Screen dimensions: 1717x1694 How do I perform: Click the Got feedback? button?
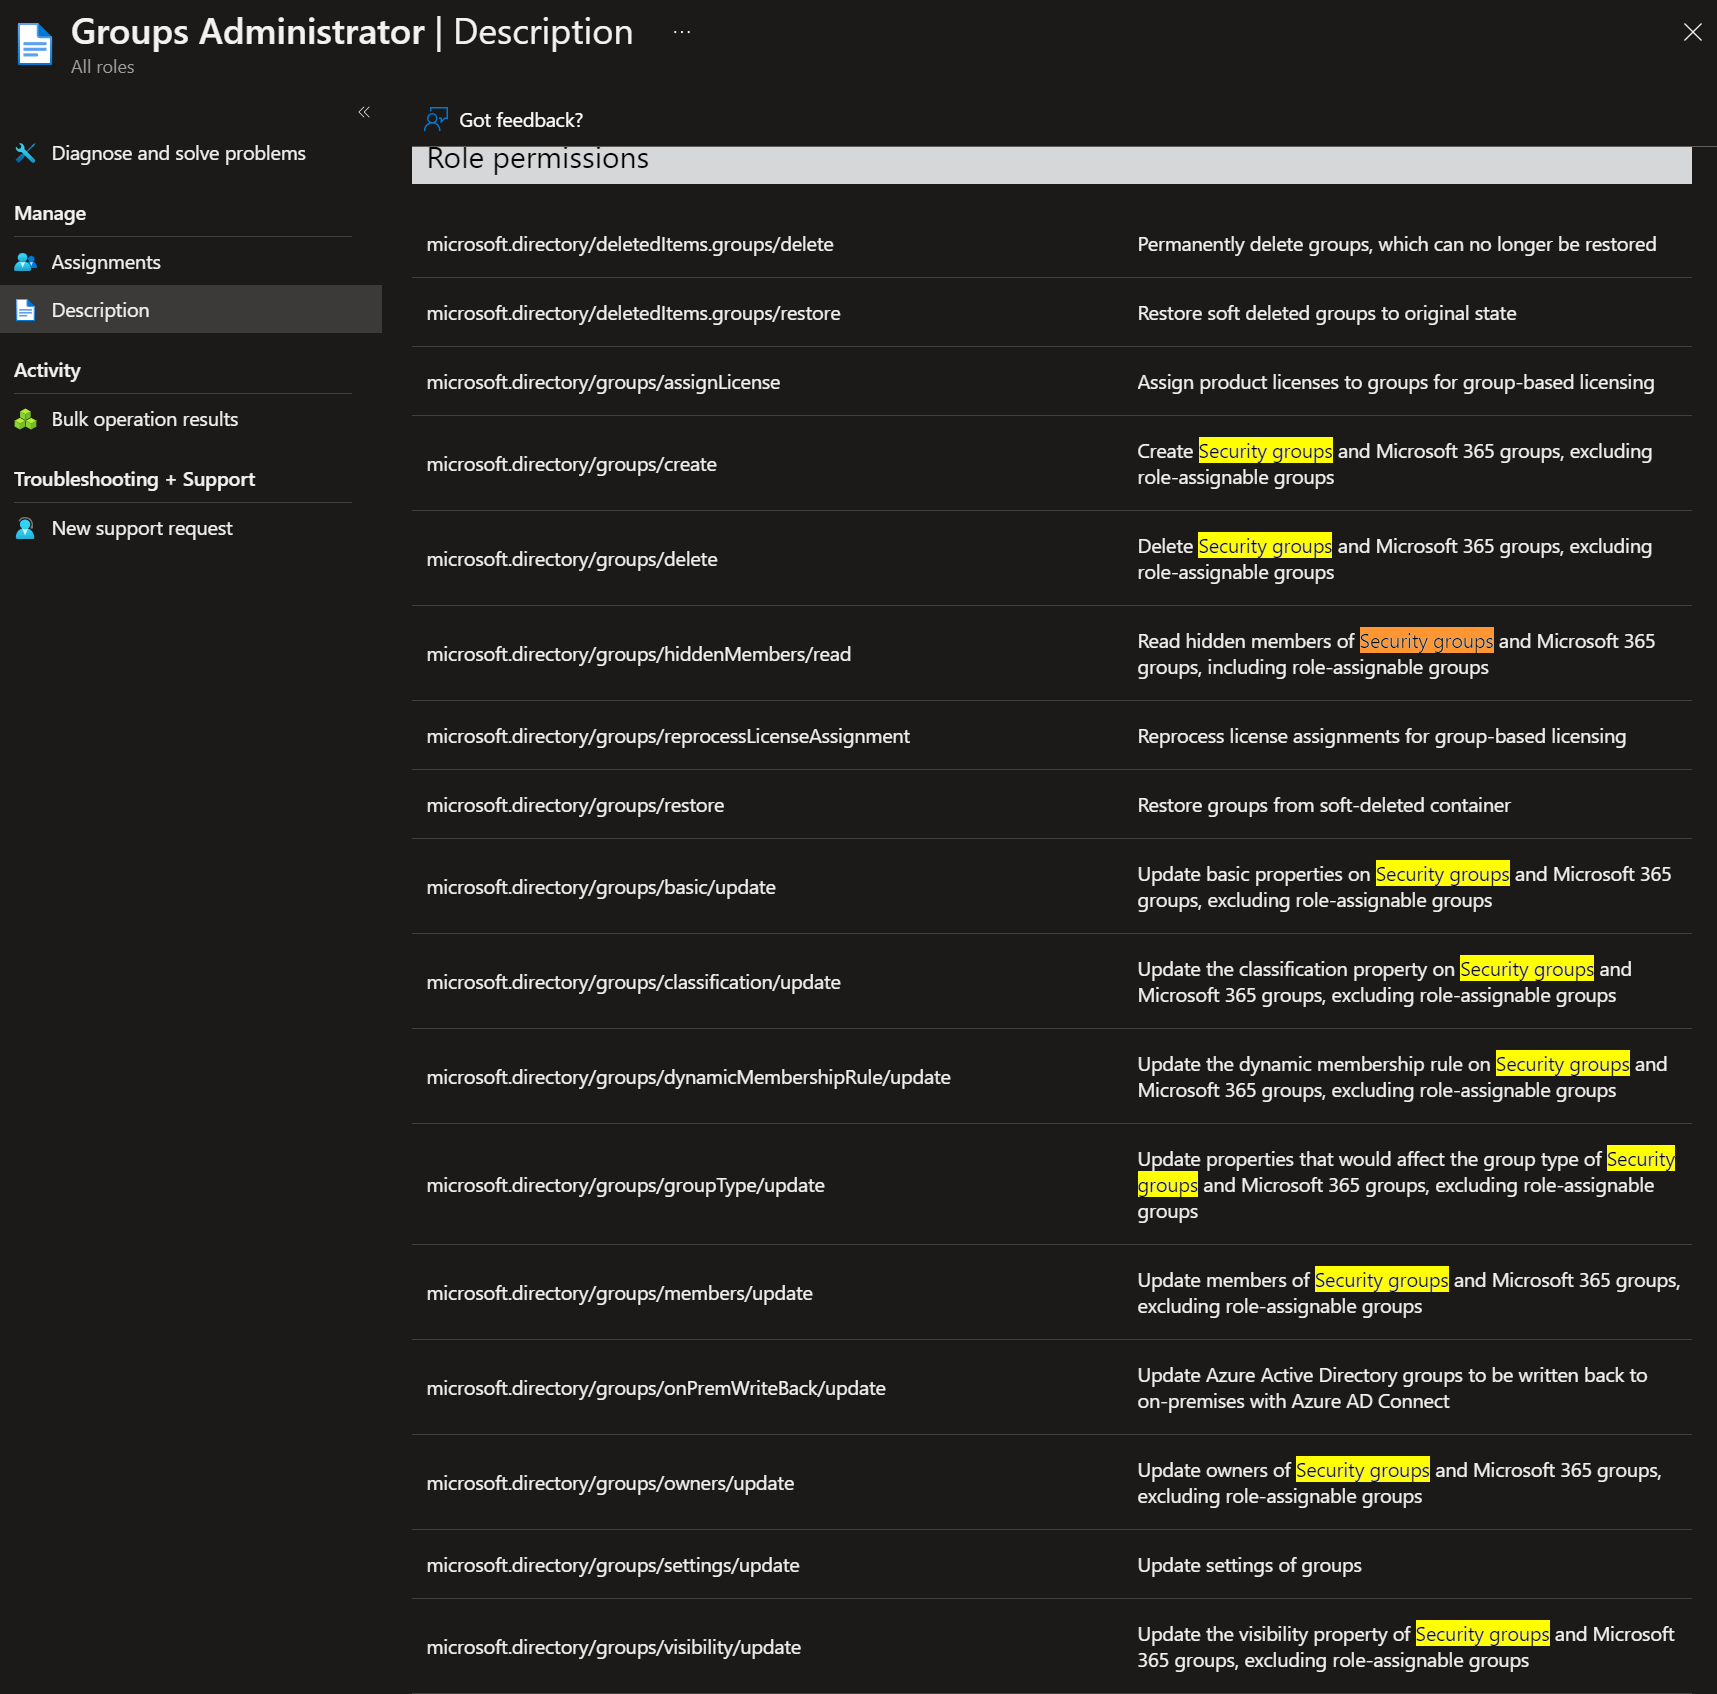click(520, 119)
